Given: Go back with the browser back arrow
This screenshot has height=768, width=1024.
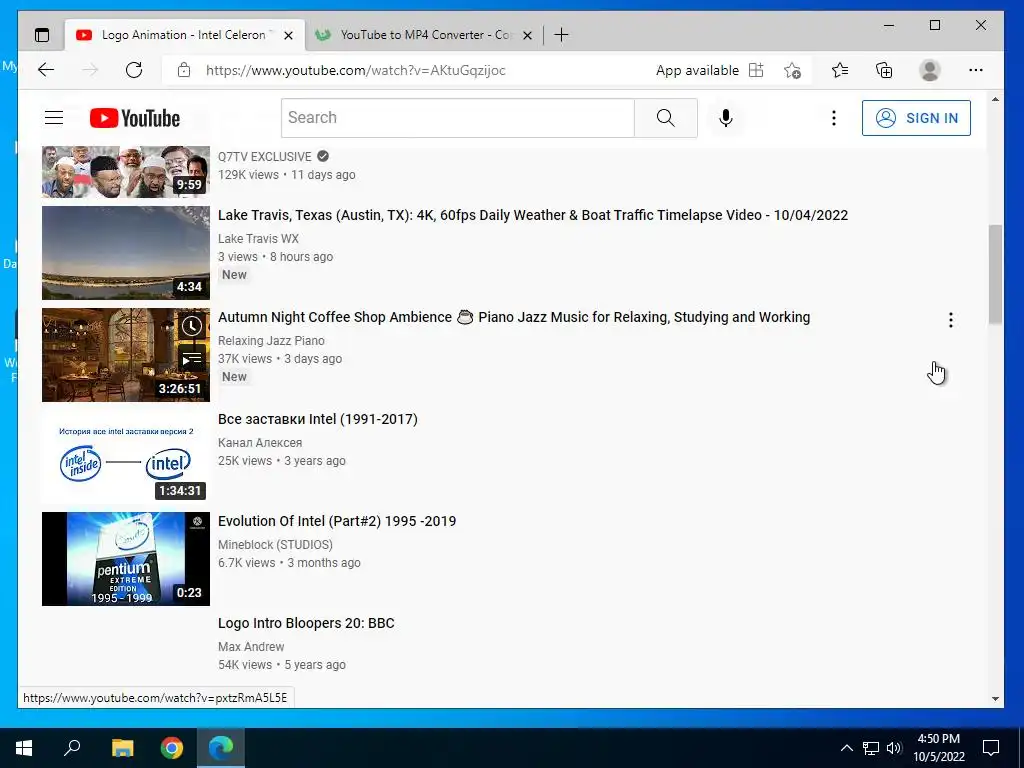Looking at the screenshot, I should [x=46, y=70].
